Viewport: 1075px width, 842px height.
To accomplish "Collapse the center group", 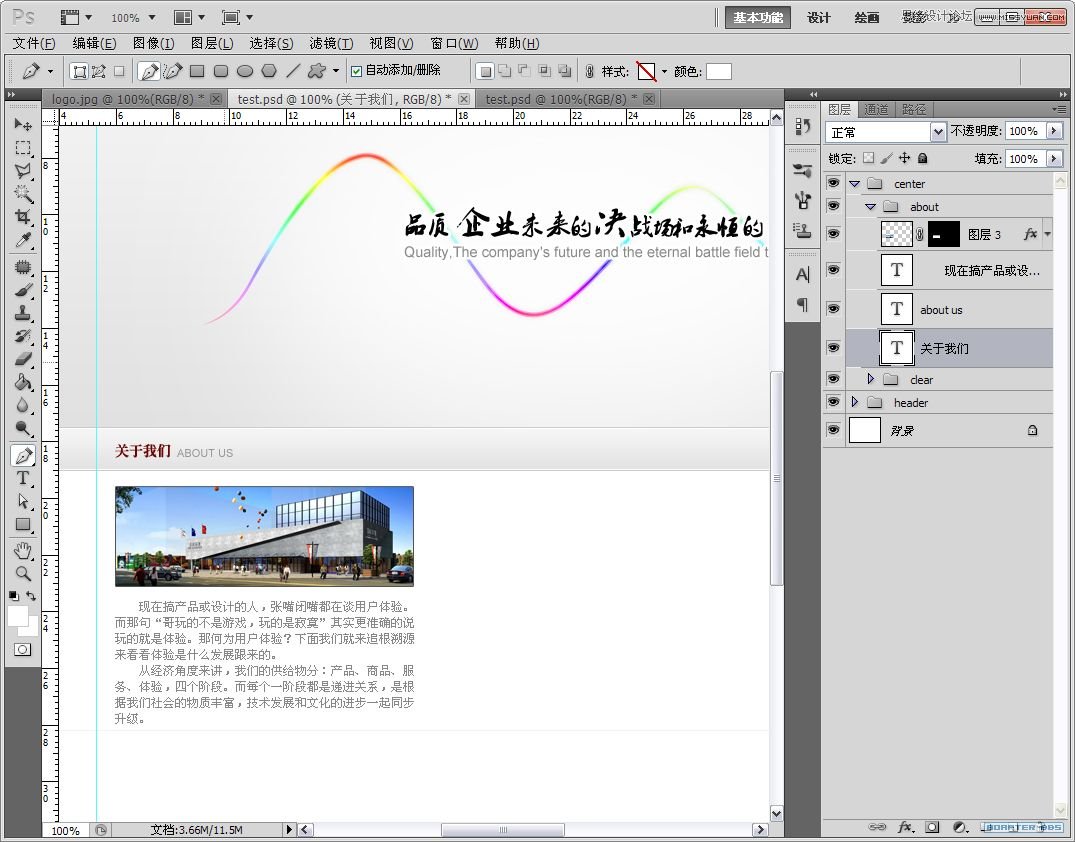I will (x=854, y=184).
